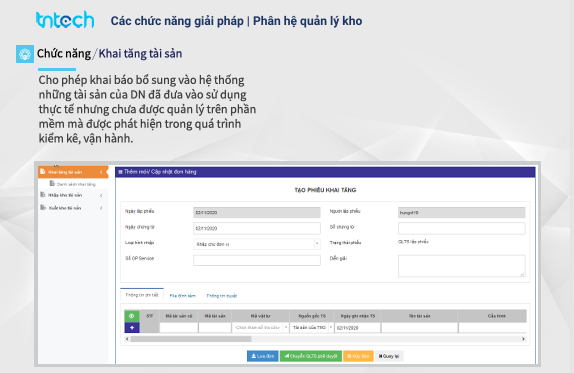
Task: Click the Cấu hình table cell
Action: coord(492,328)
